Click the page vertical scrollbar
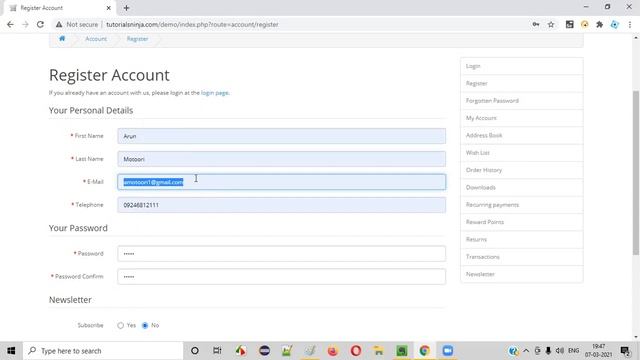 636,173
